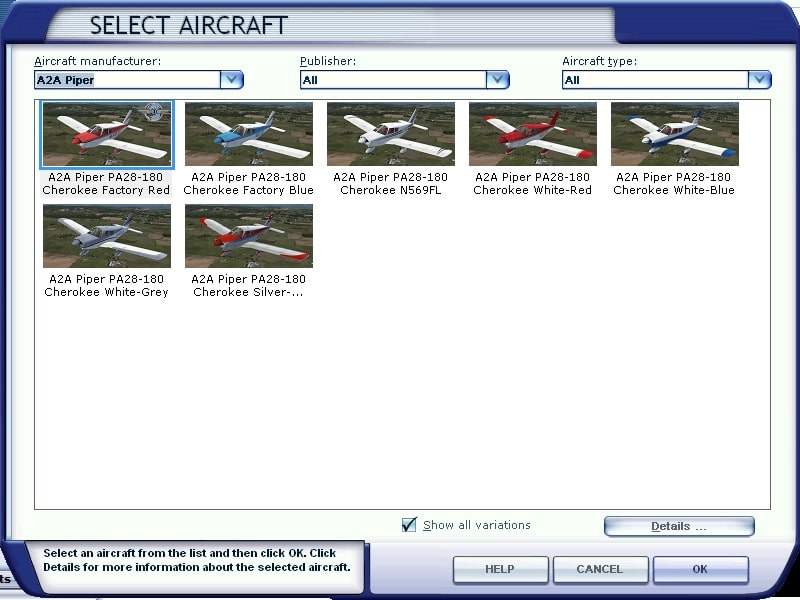Click the CANCEL button
This screenshot has width=800, height=600.
(599, 569)
